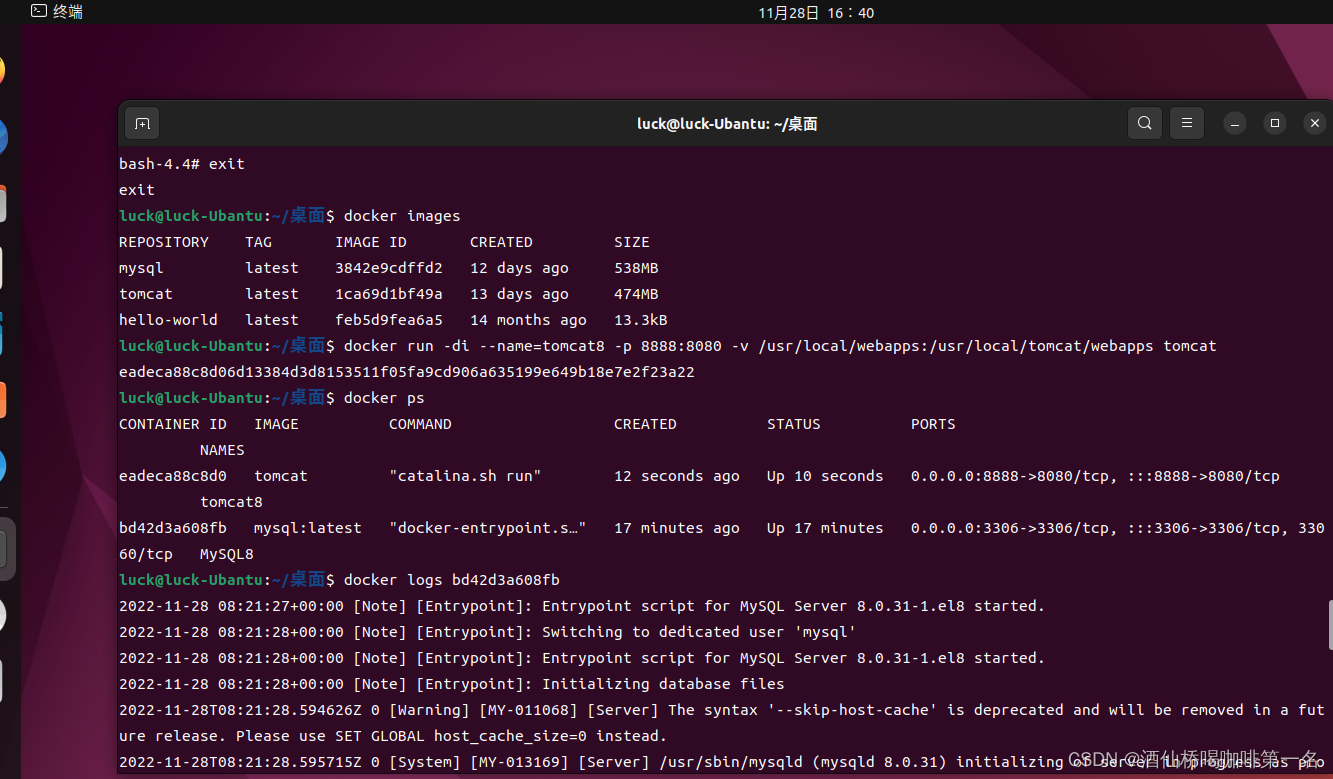This screenshot has width=1333, height=779.
Task: Click the COMMAND column header
Action: click(420, 424)
